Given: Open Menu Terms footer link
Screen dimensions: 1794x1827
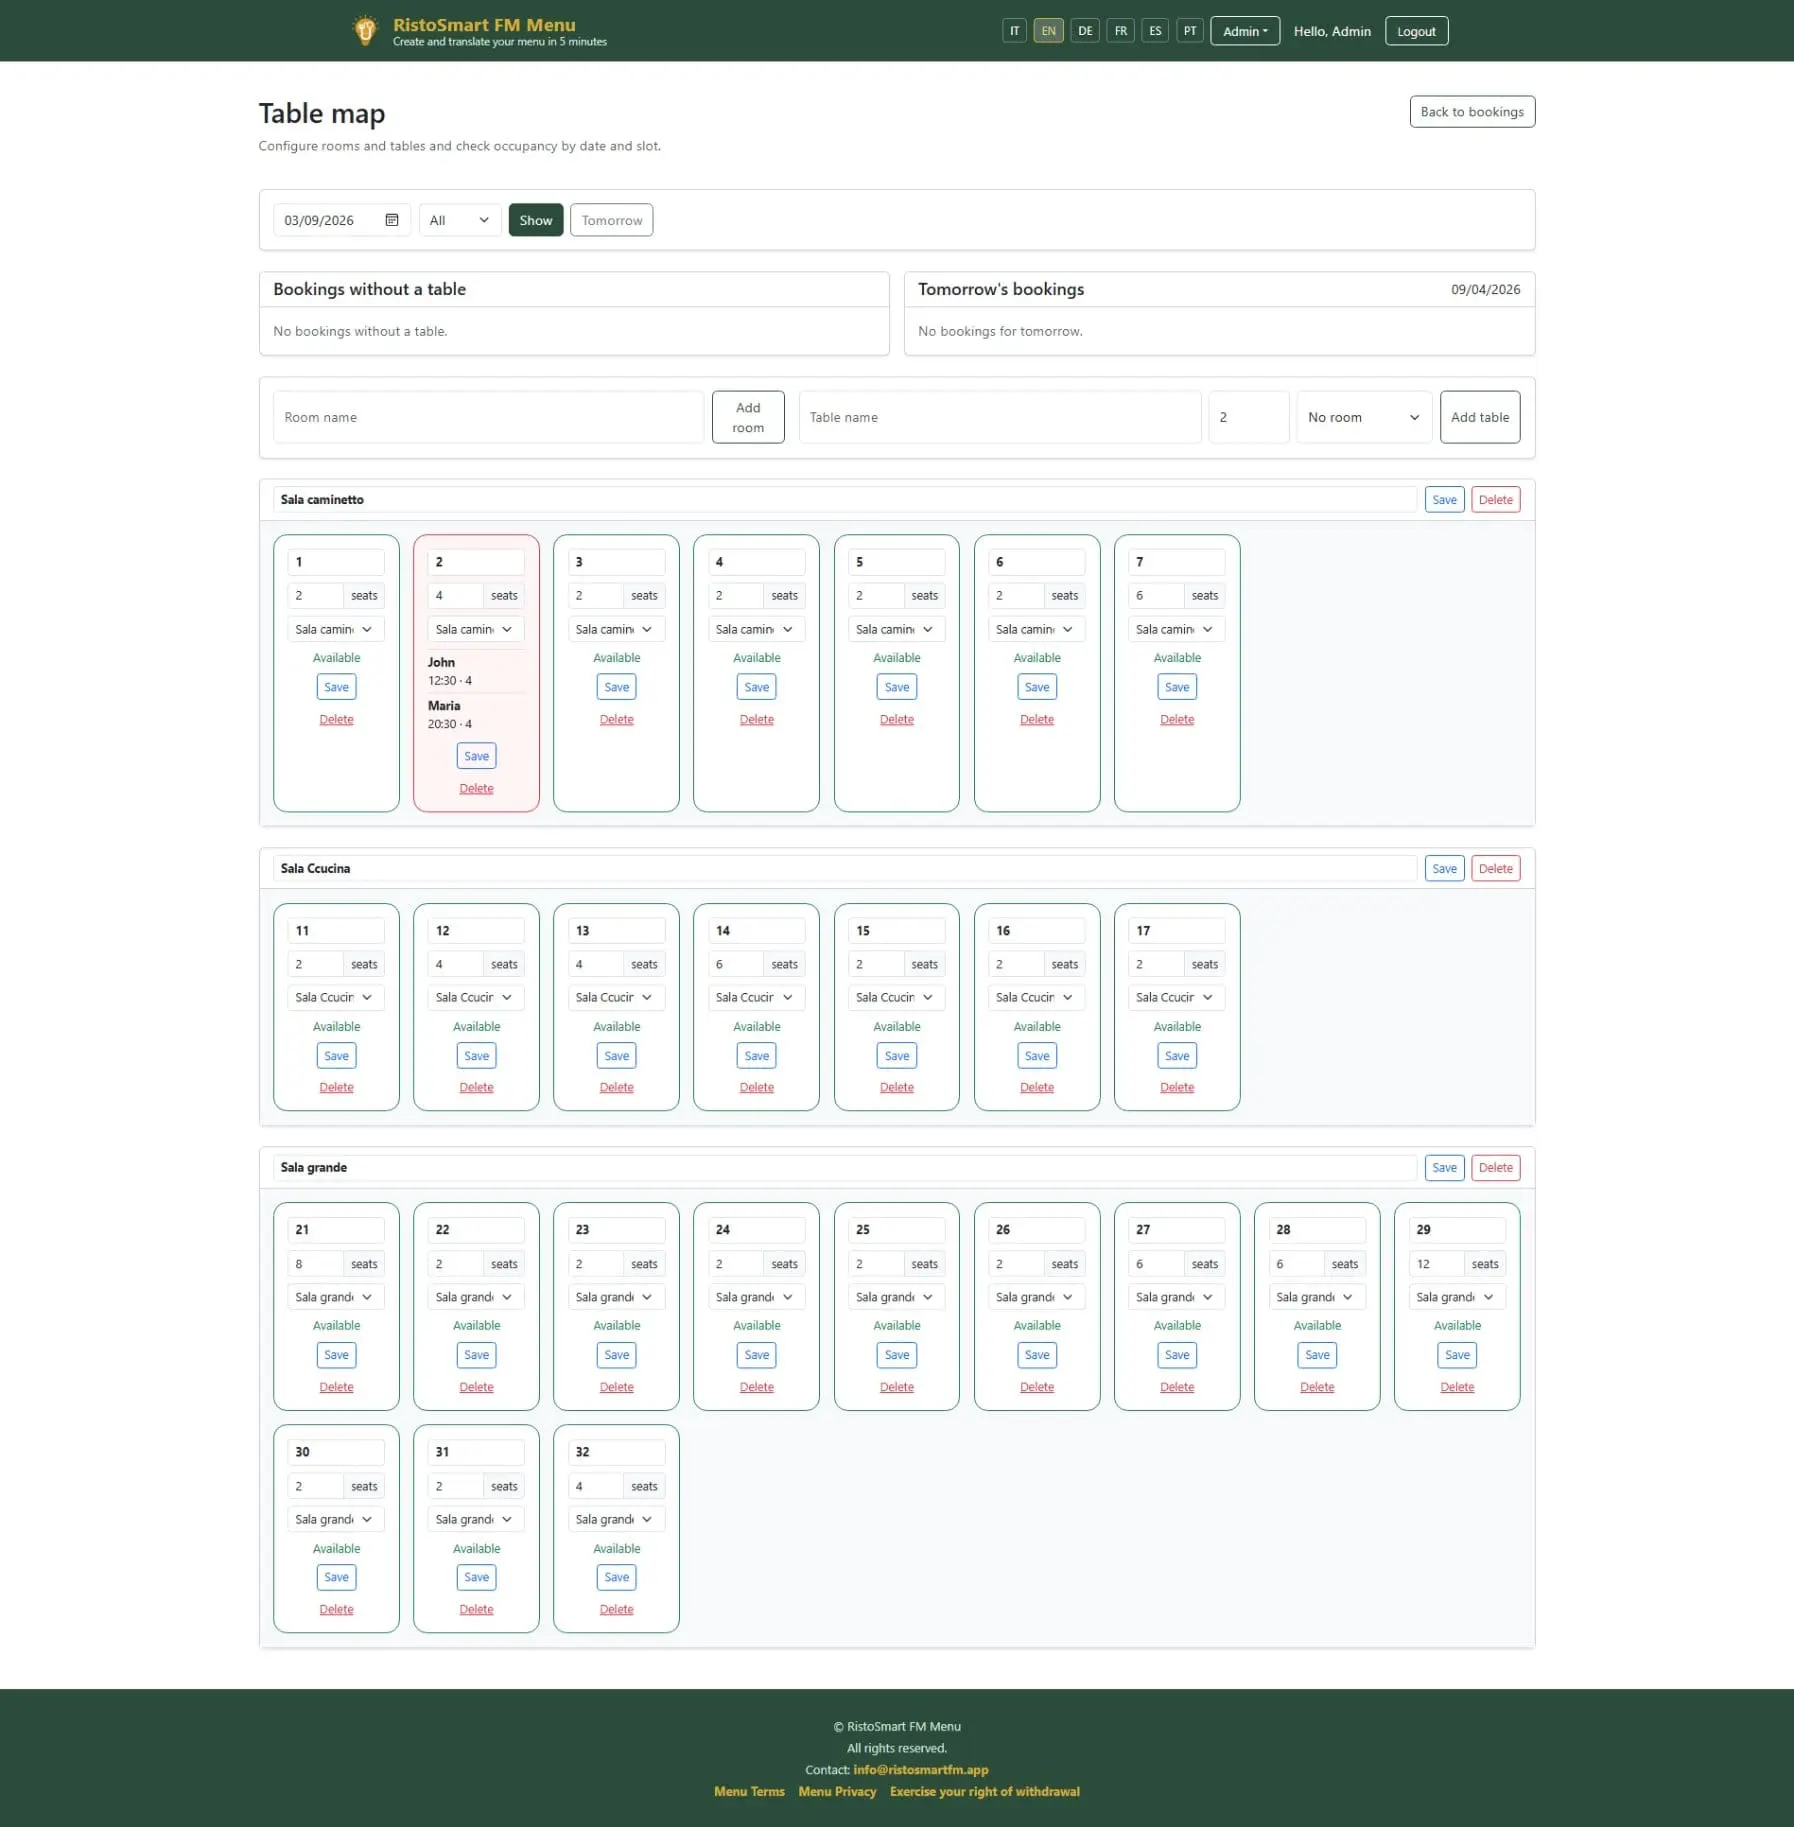Looking at the screenshot, I should [x=749, y=1792].
